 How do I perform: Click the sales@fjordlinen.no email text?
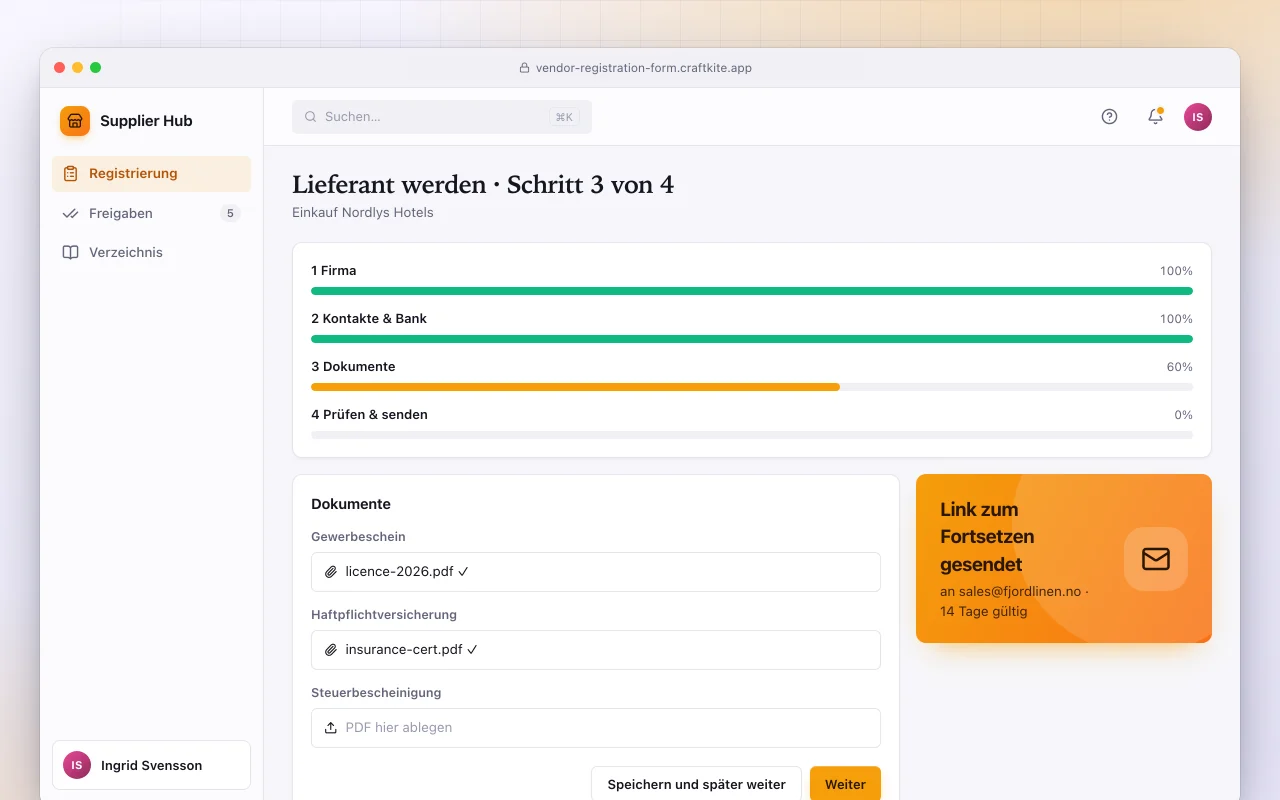pyautogui.click(x=1020, y=591)
